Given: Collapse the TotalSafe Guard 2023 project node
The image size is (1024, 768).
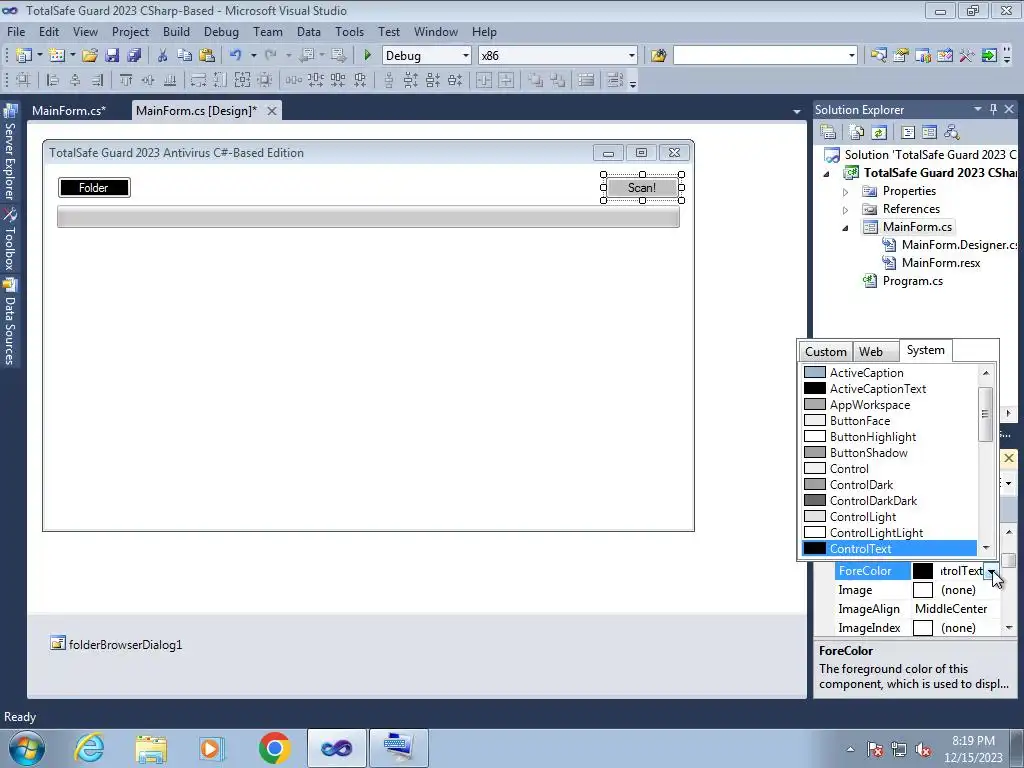Looking at the screenshot, I should click(826, 174).
